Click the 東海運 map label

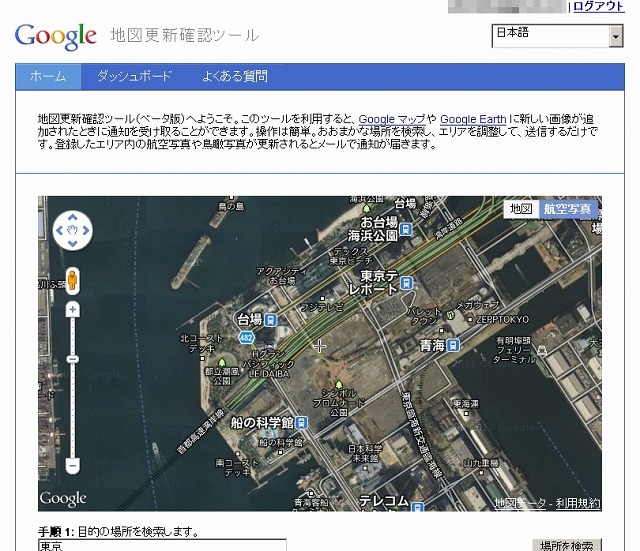[x=466, y=404]
